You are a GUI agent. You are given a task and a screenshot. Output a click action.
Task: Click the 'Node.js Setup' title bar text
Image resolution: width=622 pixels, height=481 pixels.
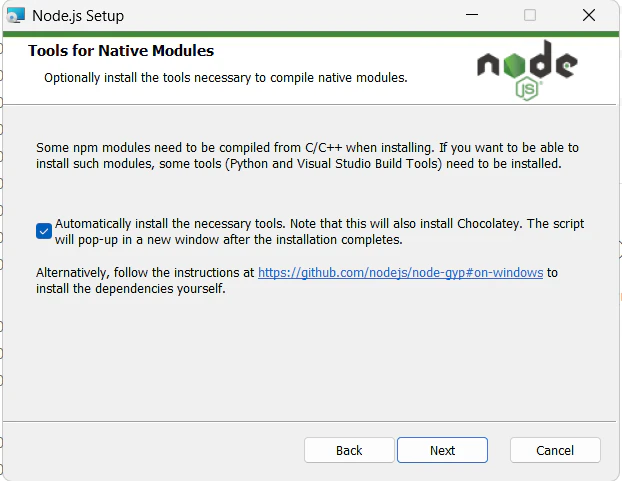[78, 16]
